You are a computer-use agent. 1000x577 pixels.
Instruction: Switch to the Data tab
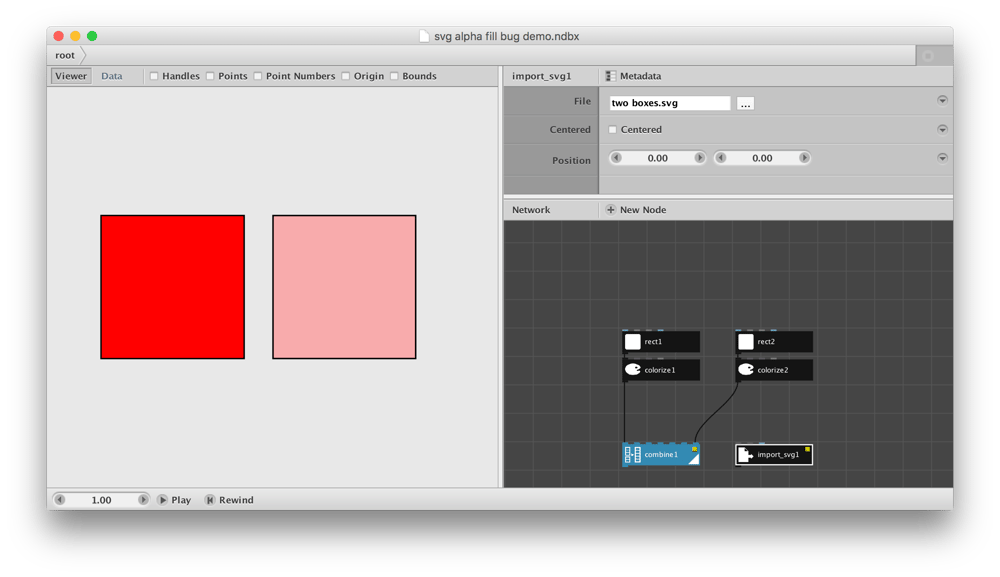112,76
